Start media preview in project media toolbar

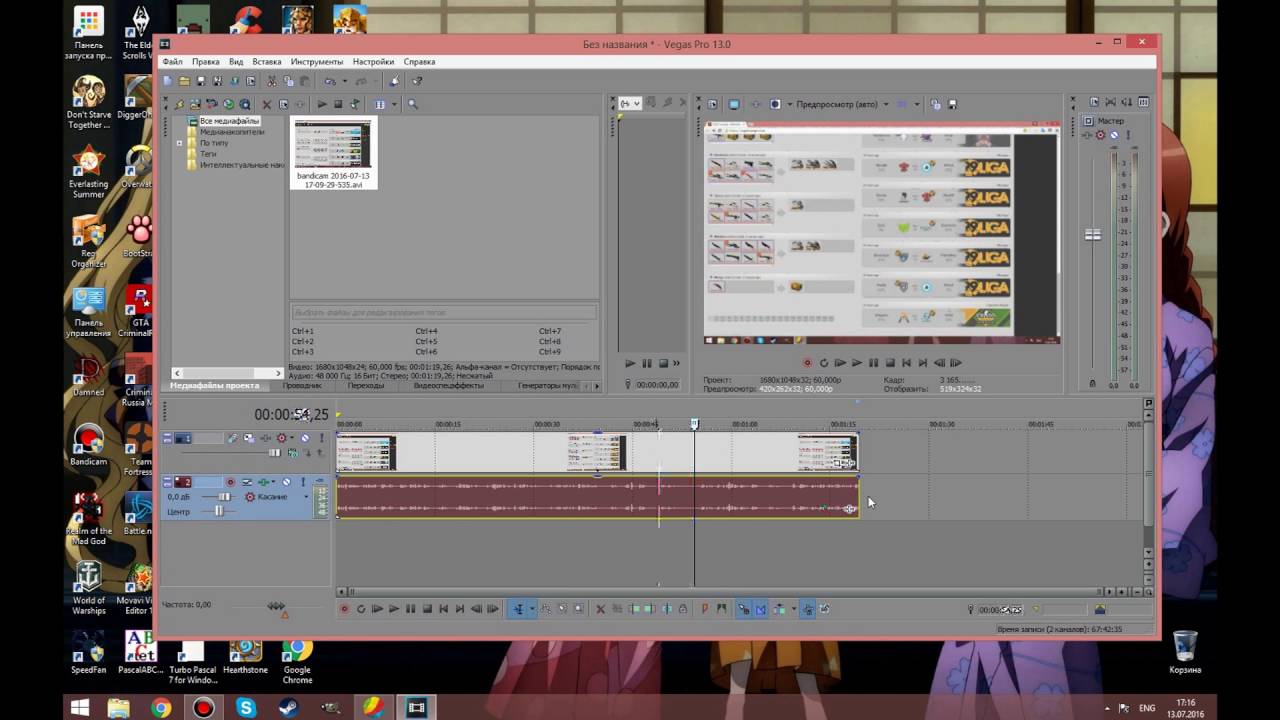322,104
